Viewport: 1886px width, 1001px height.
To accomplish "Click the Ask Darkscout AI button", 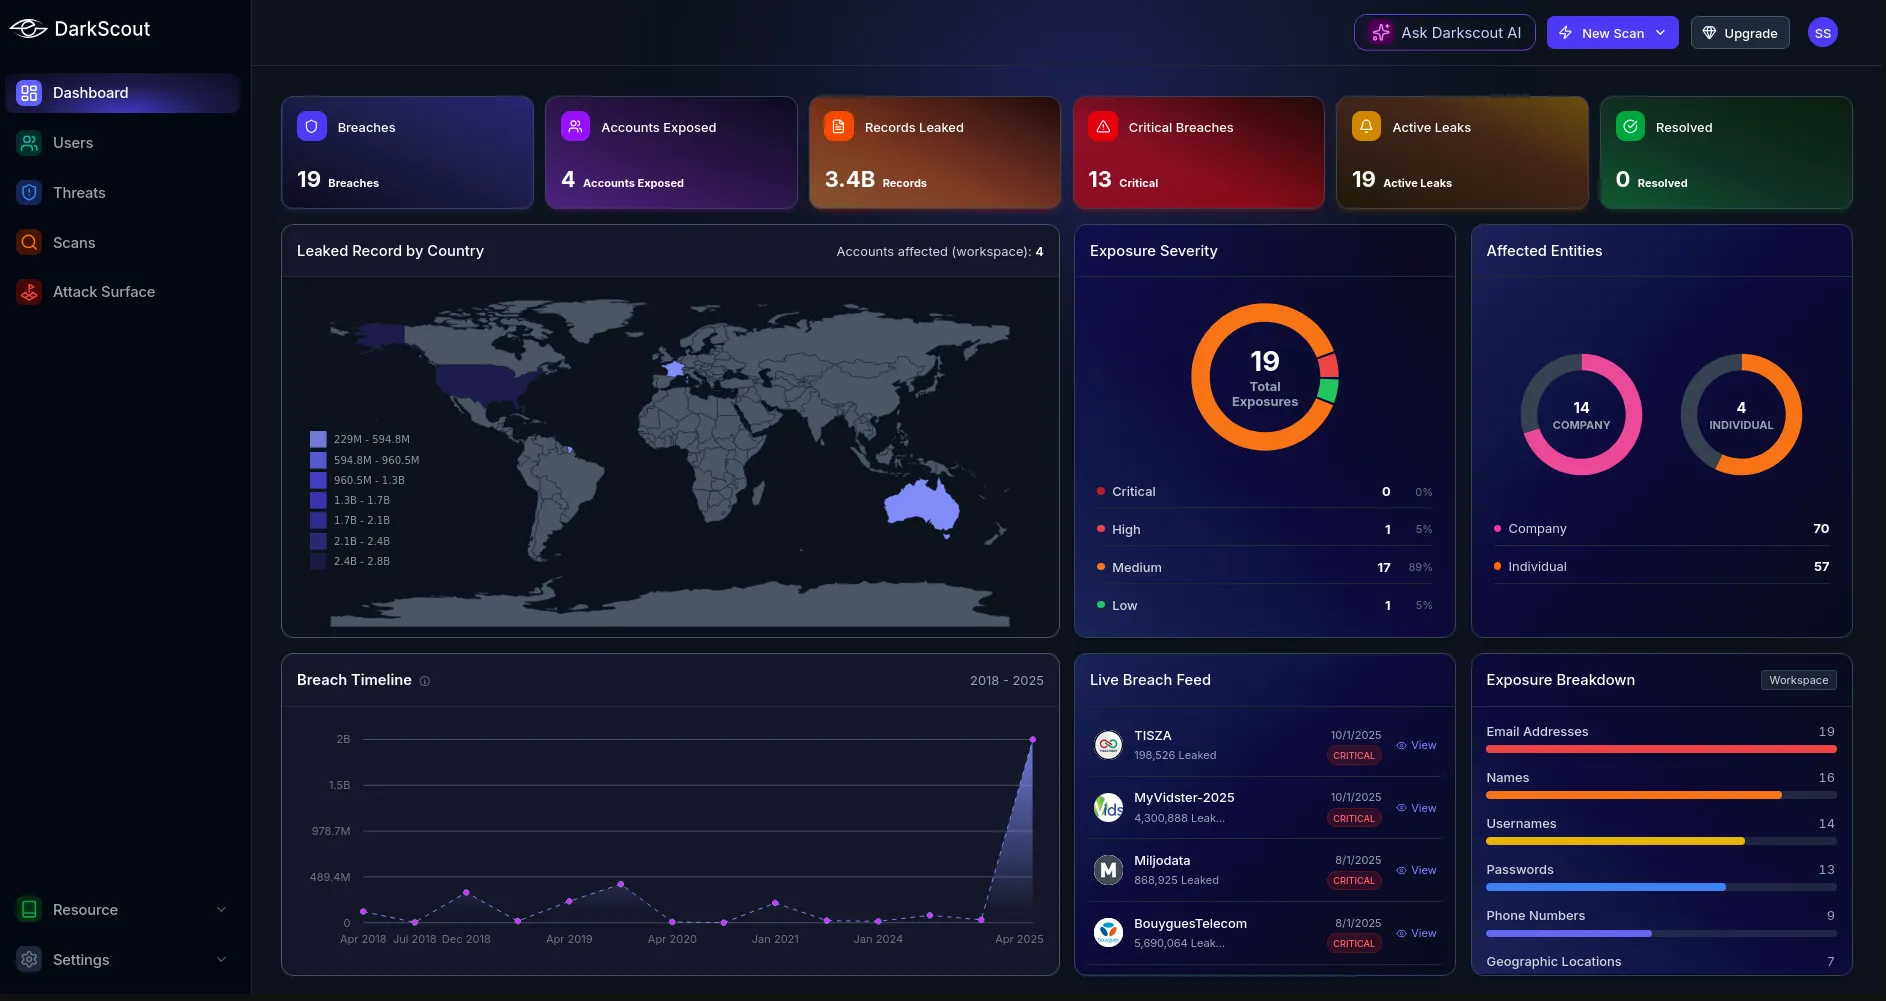I will coord(1444,33).
